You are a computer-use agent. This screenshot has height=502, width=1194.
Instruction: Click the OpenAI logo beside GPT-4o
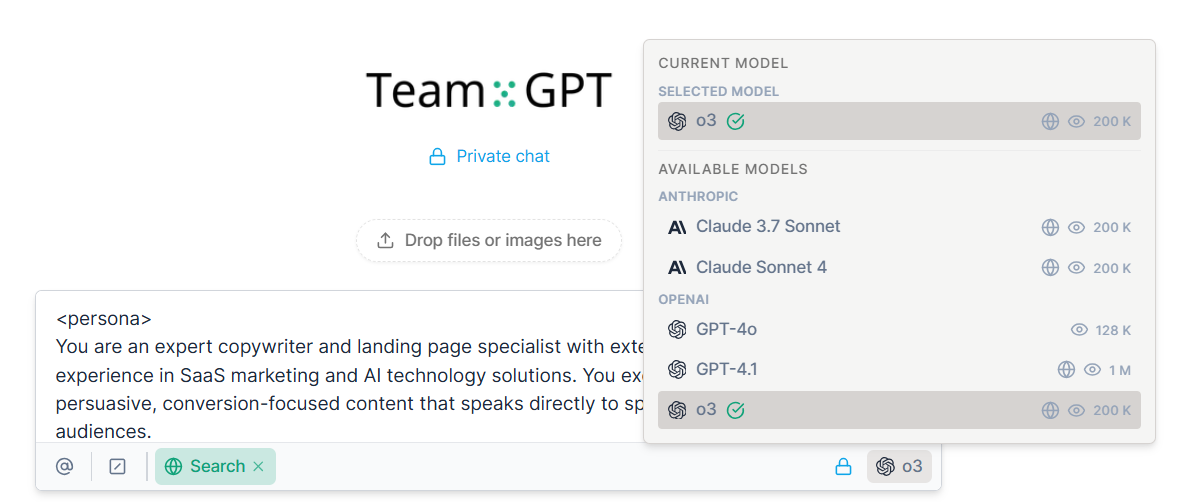677,330
